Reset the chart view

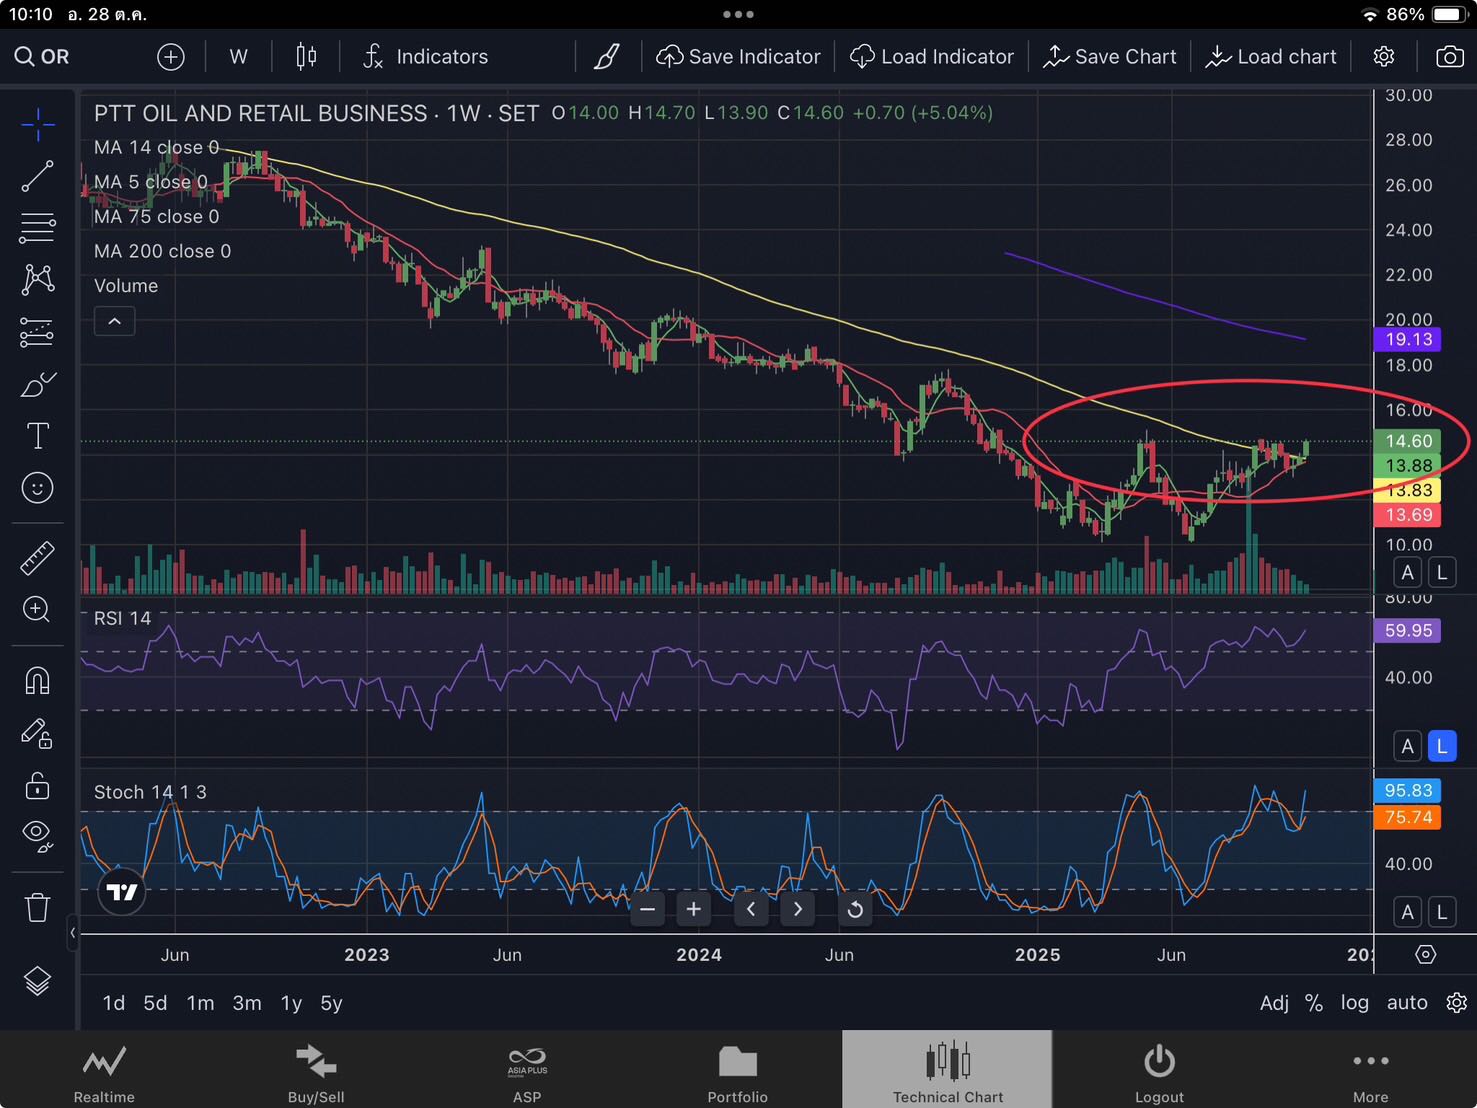click(855, 910)
